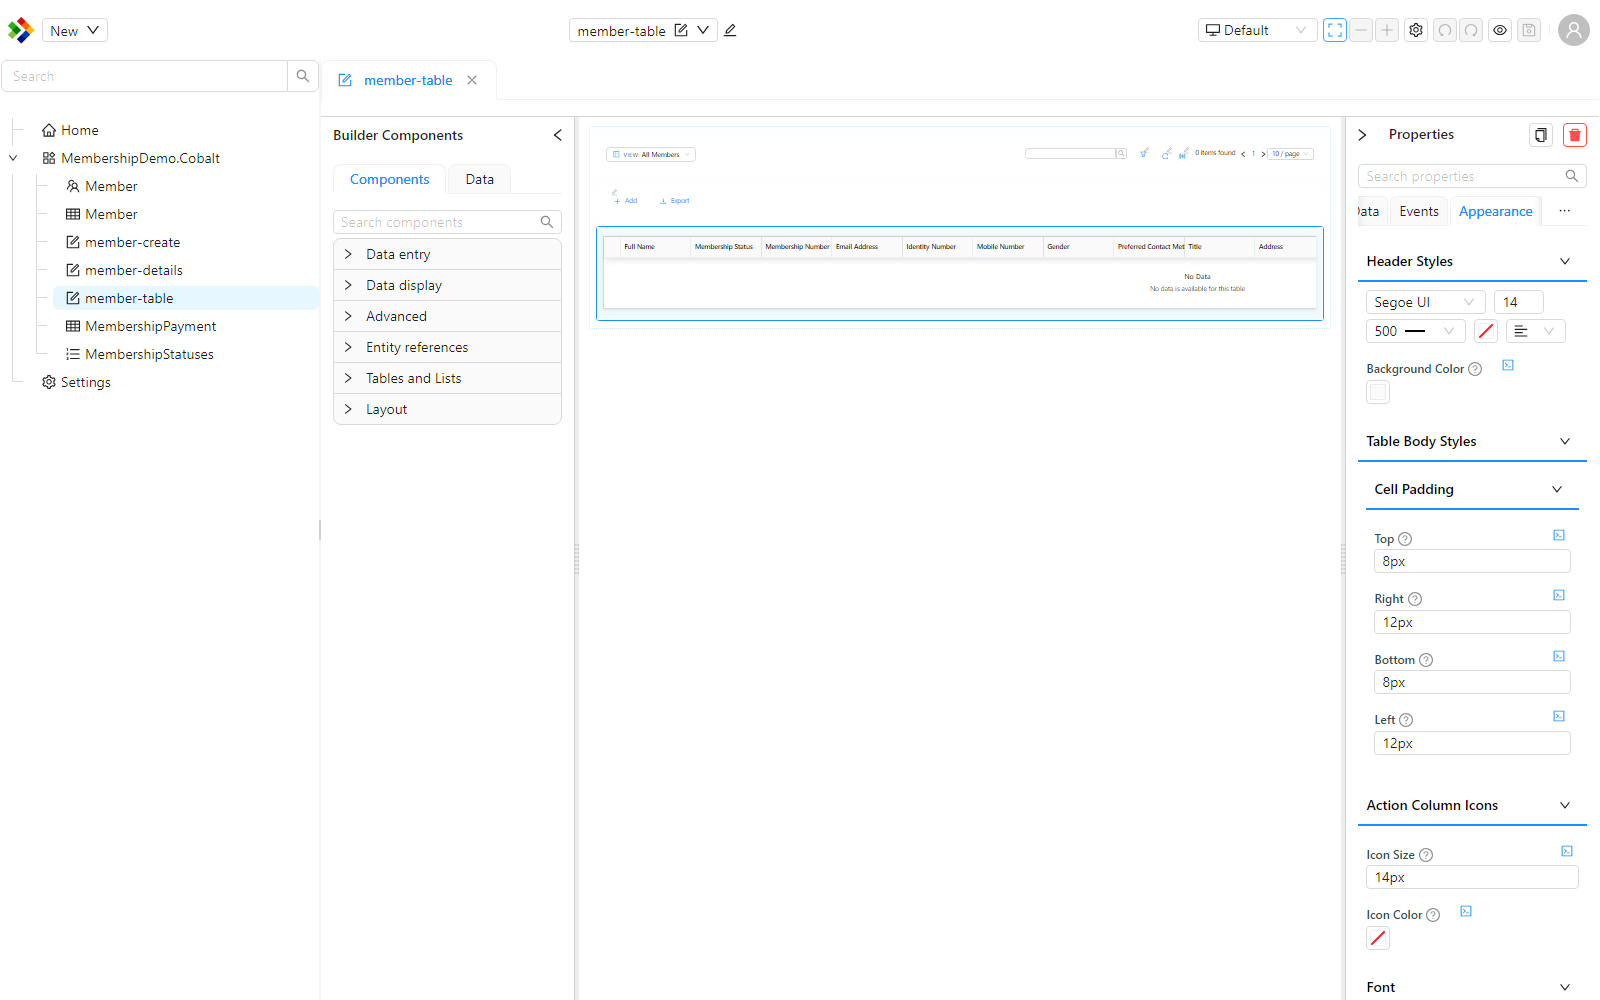Click the search magnifier in the left sidebar
The image size is (1600, 1000).
point(303,76)
